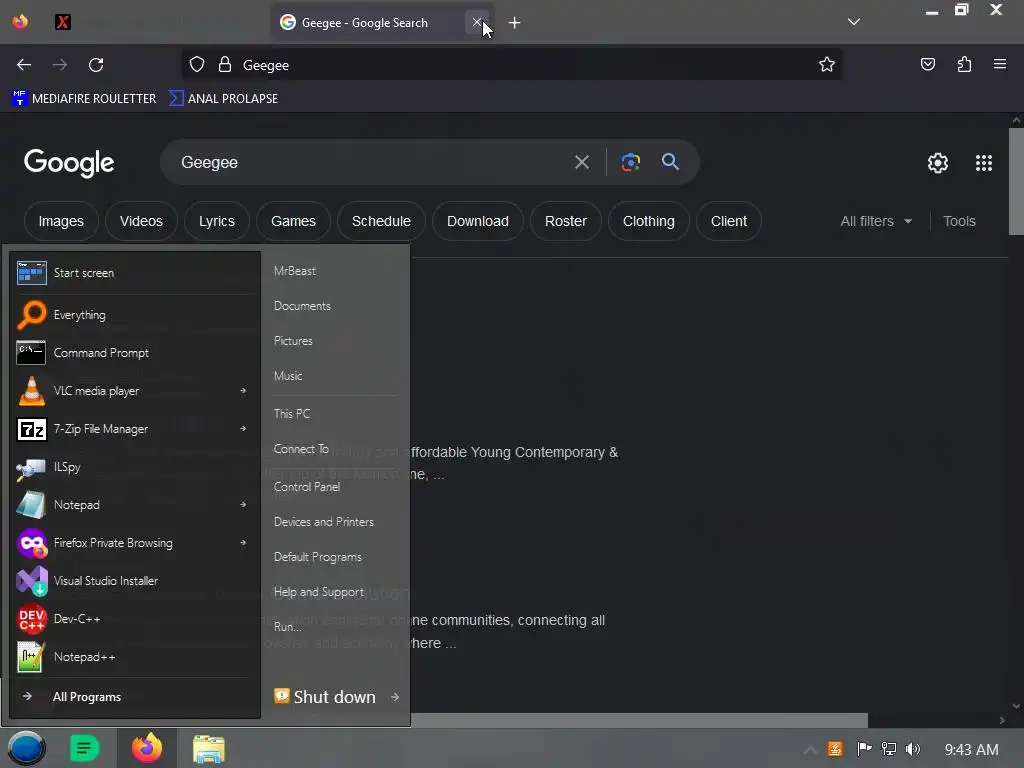Launch Firefox Private Browsing
Viewport: 1024px width, 768px height.
click(124, 543)
